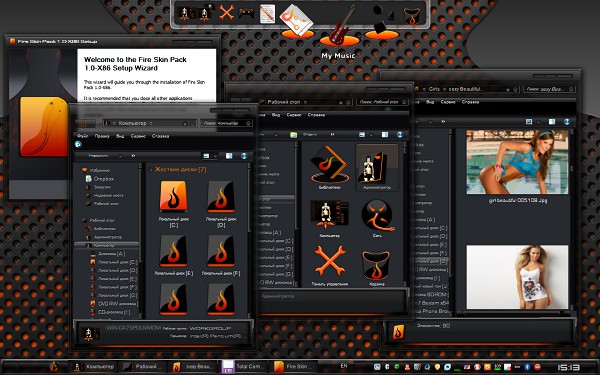
Task: Open the Библиотеки icon in Рабочий стол window
Action: click(329, 165)
